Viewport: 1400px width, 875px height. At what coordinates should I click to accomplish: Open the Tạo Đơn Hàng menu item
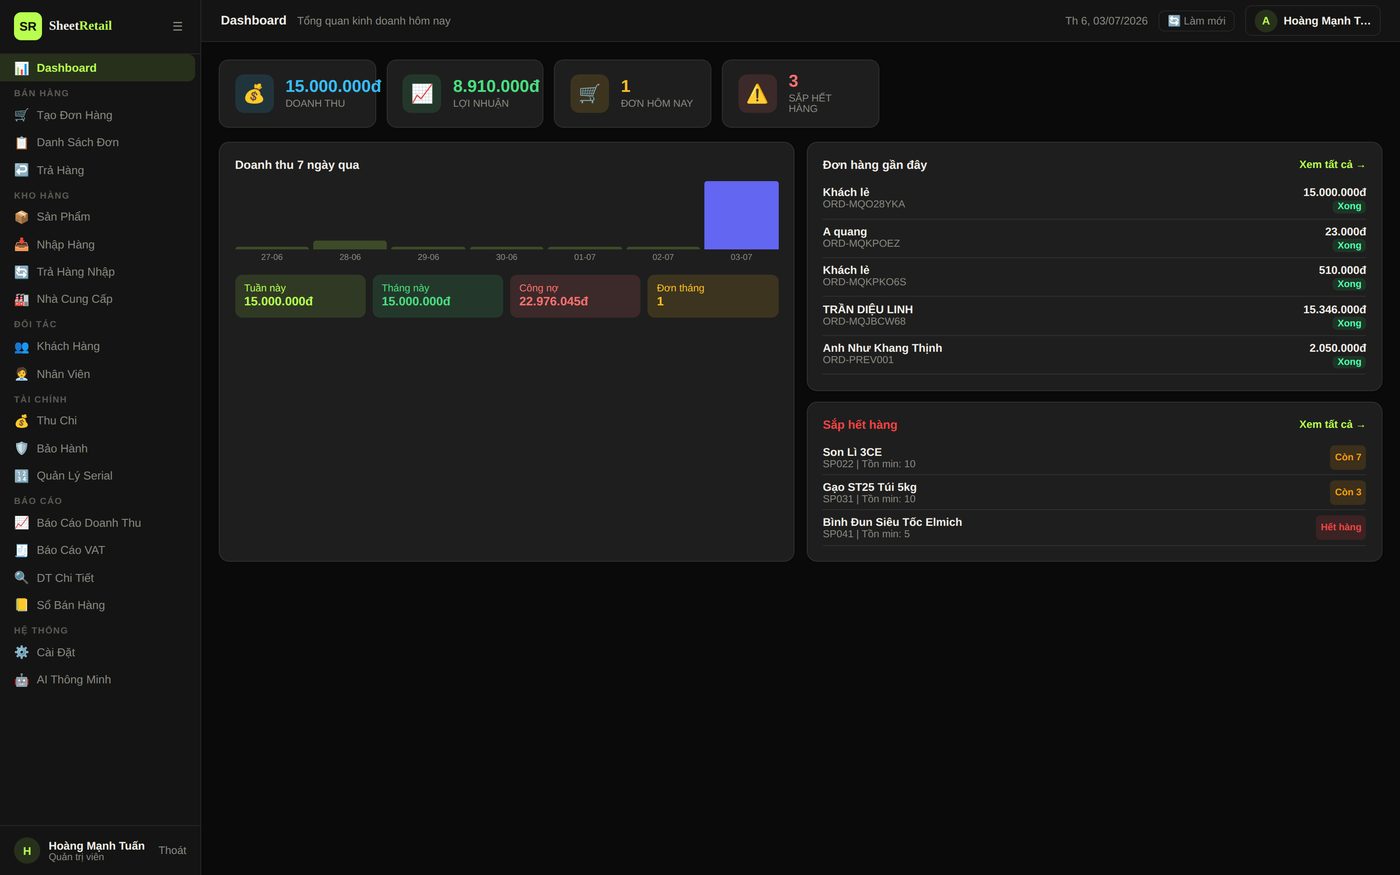click(x=97, y=115)
